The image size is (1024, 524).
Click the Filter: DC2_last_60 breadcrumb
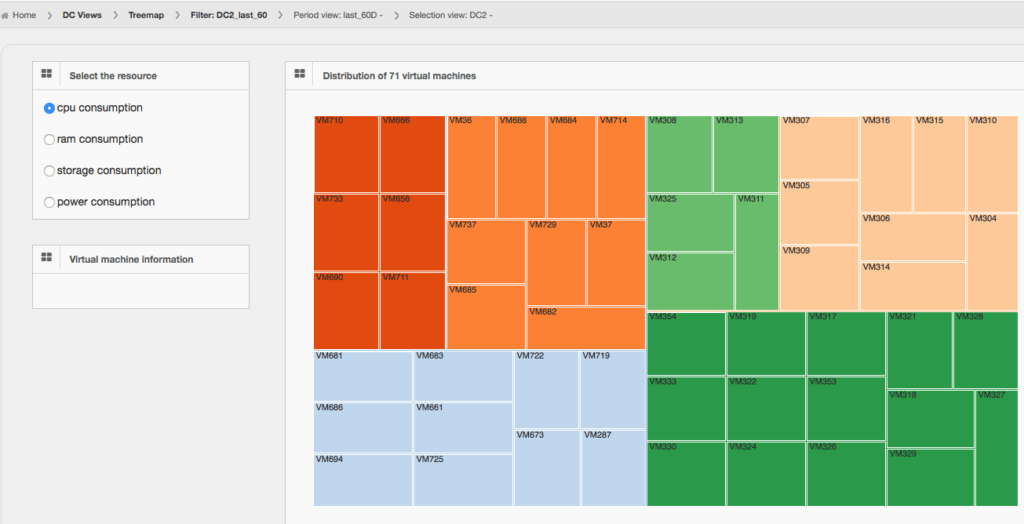[x=229, y=15]
